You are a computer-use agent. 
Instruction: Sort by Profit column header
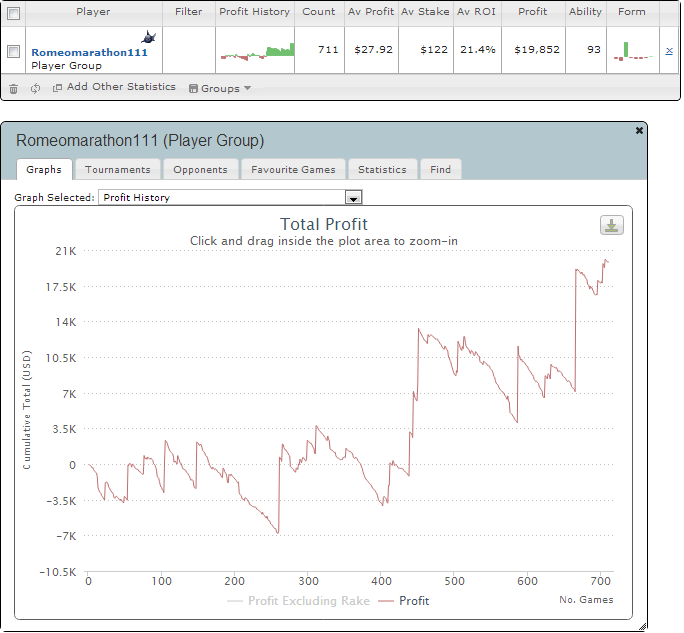pos(533,12)
